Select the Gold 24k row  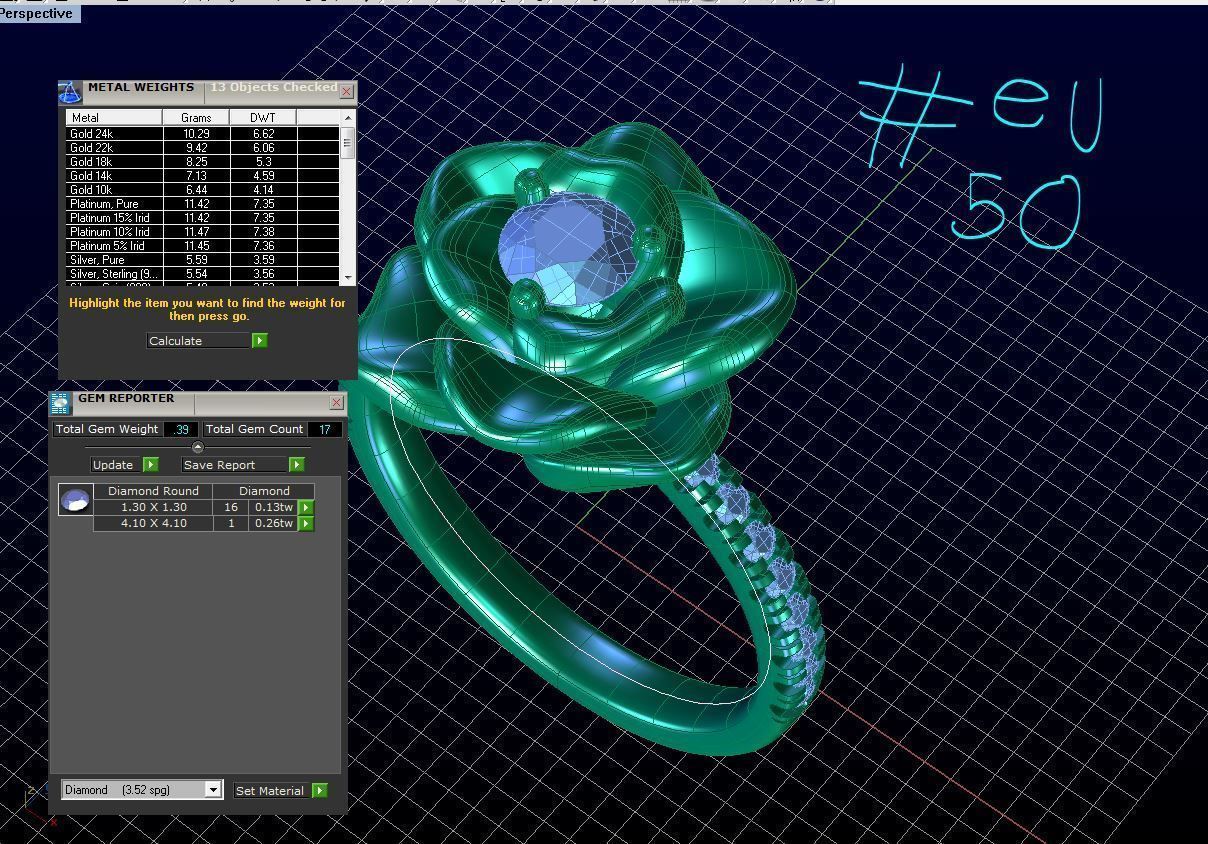click(203, 133)
